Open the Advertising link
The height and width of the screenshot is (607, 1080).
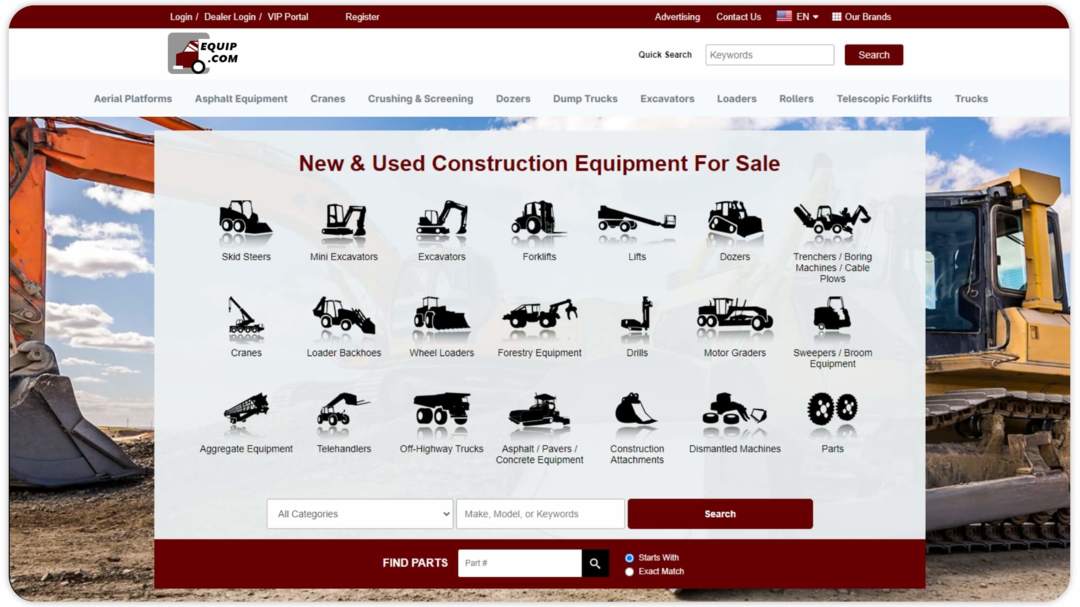pyautogui.click(x=677, y=17)
